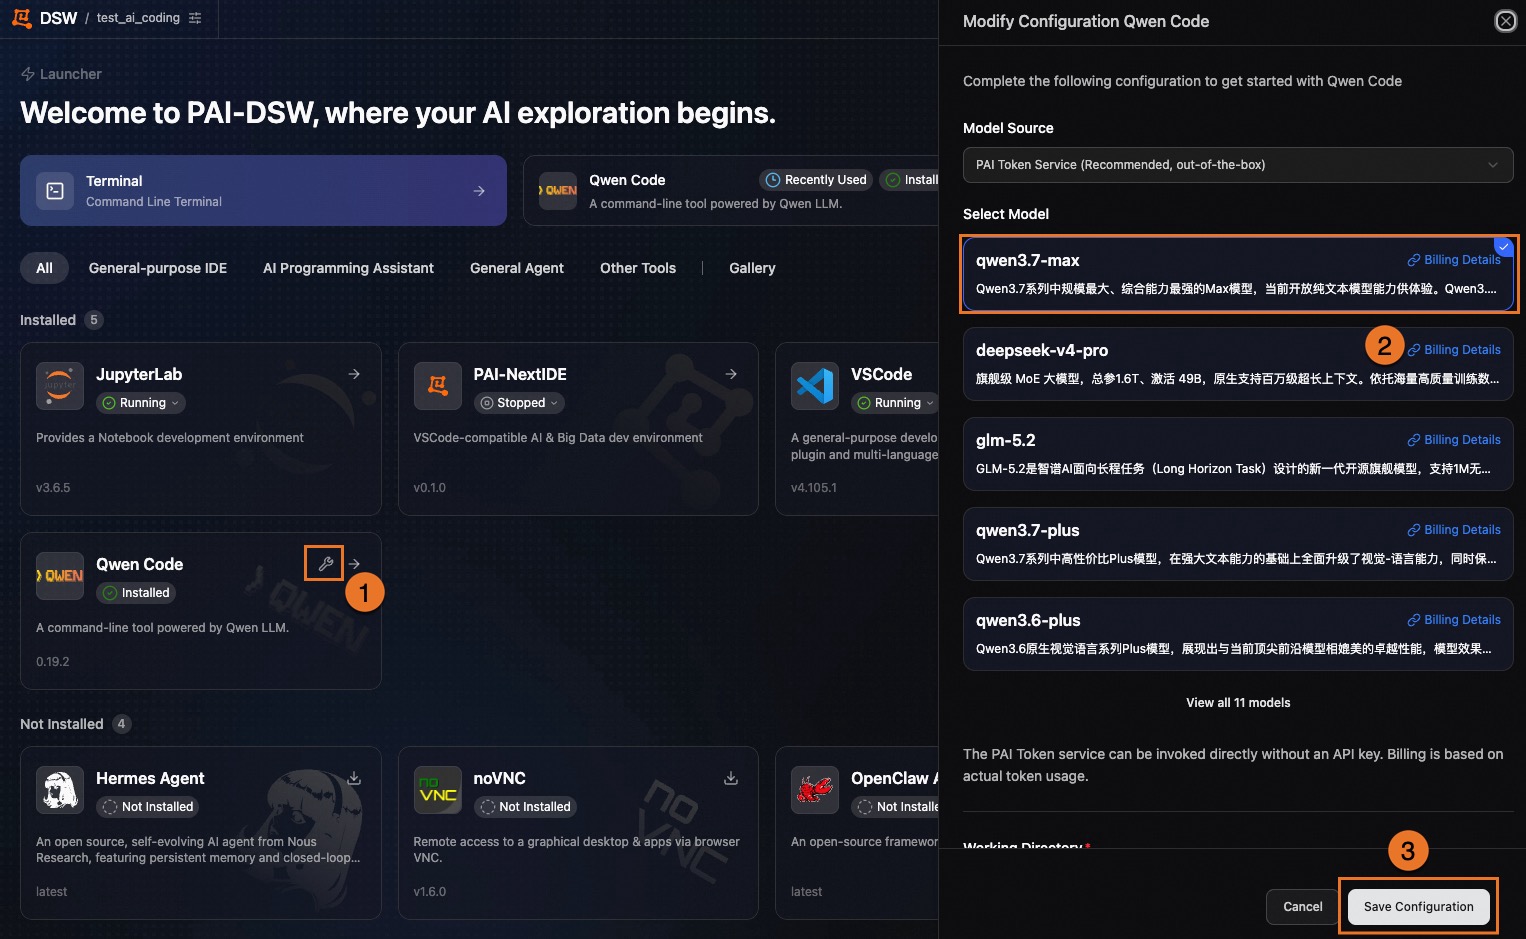Click the noVNC download icon
1526x939 pixels.
(731, 778)
